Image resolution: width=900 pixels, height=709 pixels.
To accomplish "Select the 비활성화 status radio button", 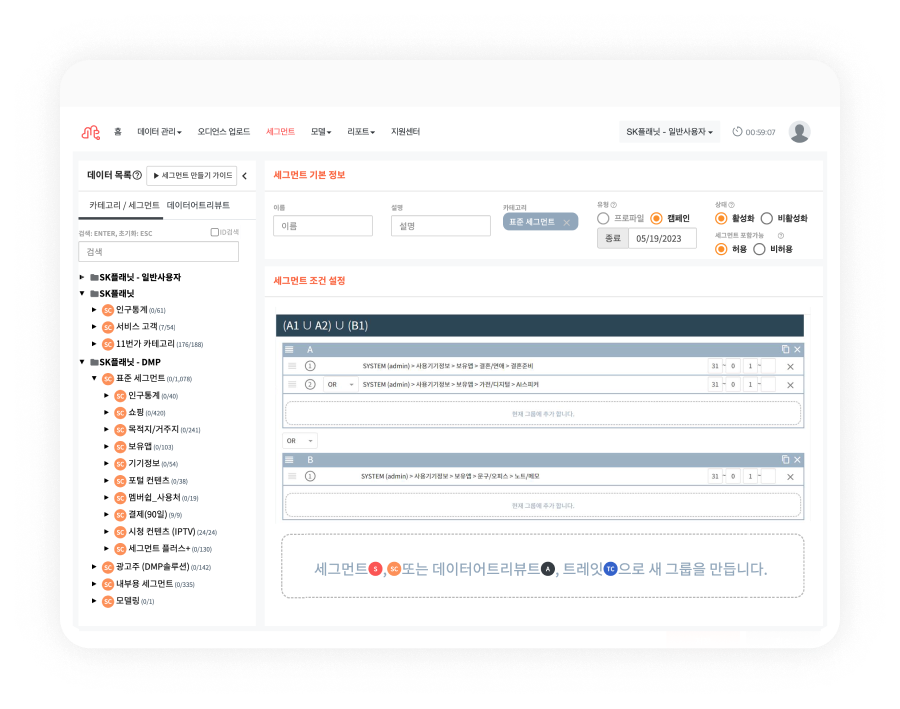I will point(766,218).
